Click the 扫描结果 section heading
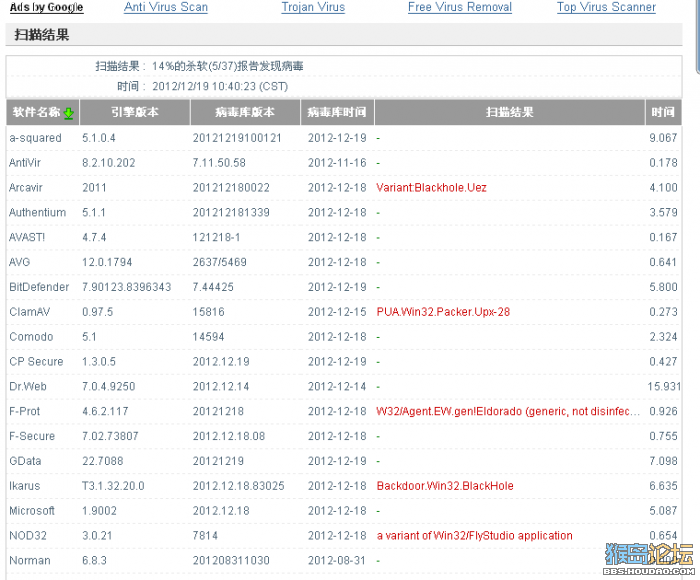Screen dimensions: 700x580 point(42,35)
